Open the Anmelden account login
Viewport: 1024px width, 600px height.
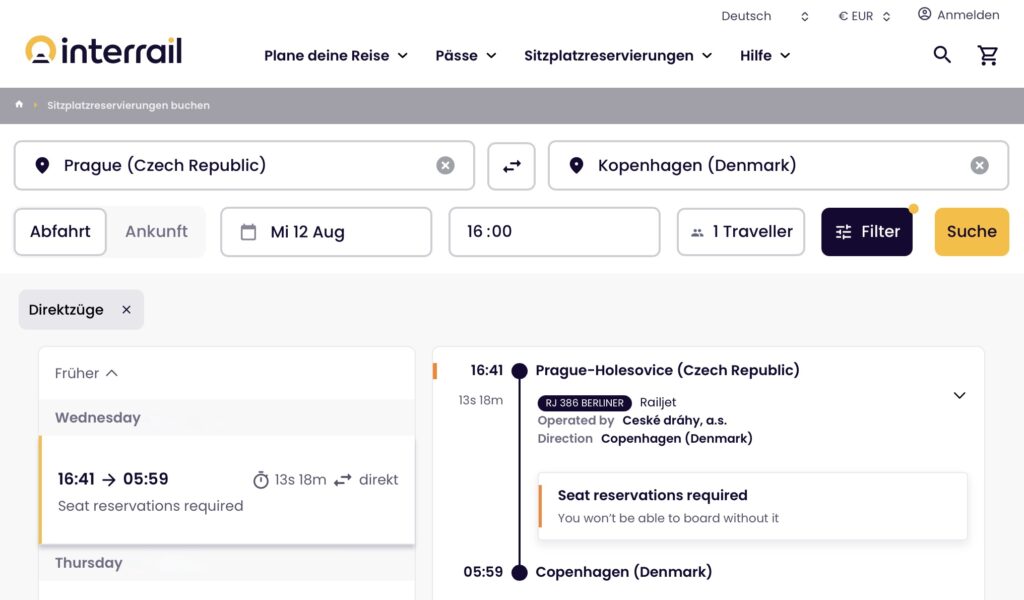pos(958,15)
